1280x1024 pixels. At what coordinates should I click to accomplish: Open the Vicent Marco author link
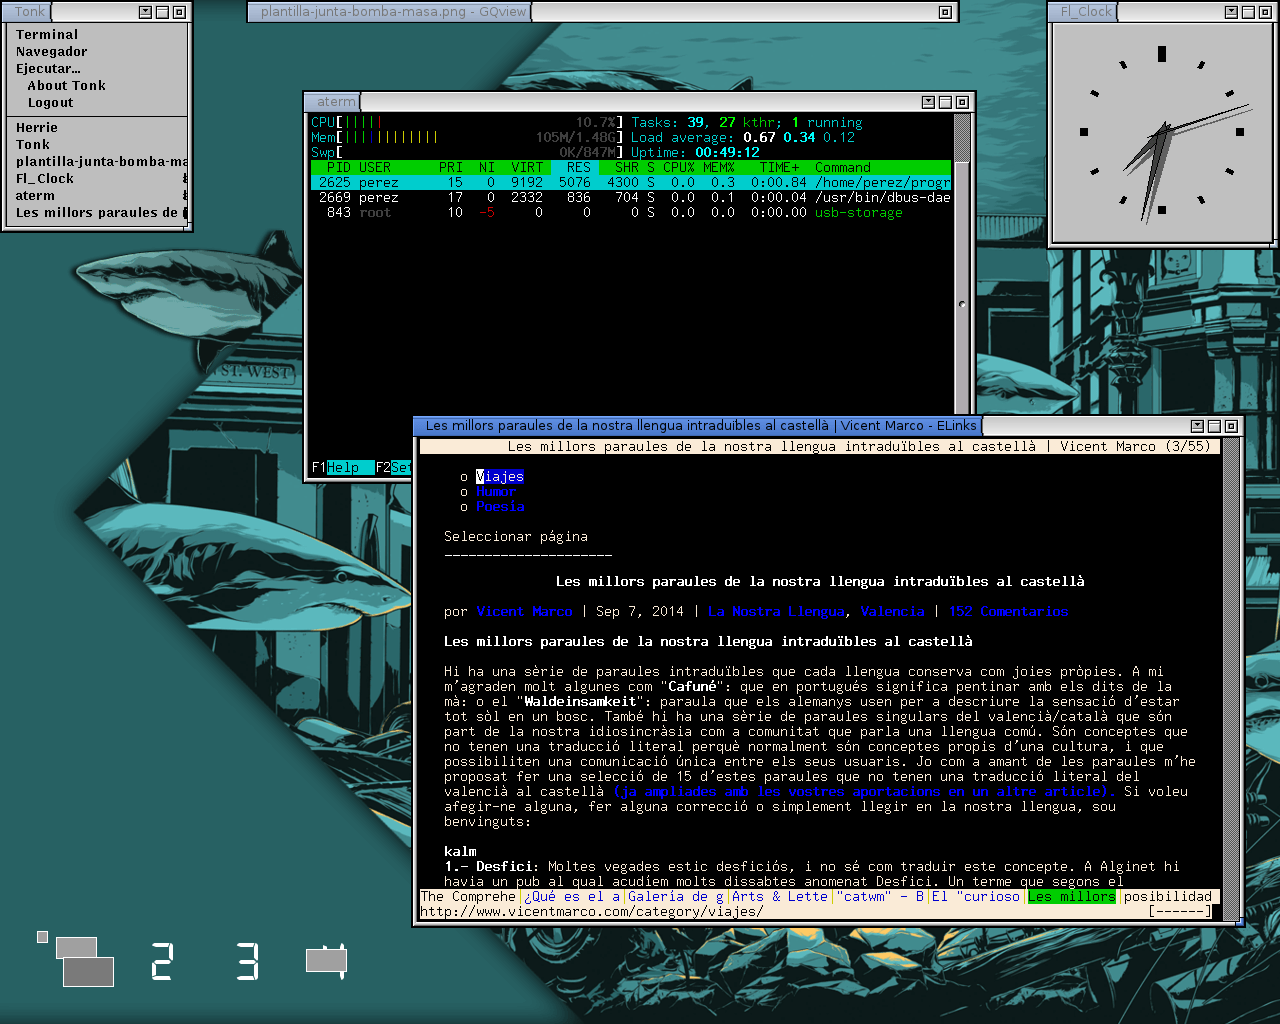[x=524, y=612]
